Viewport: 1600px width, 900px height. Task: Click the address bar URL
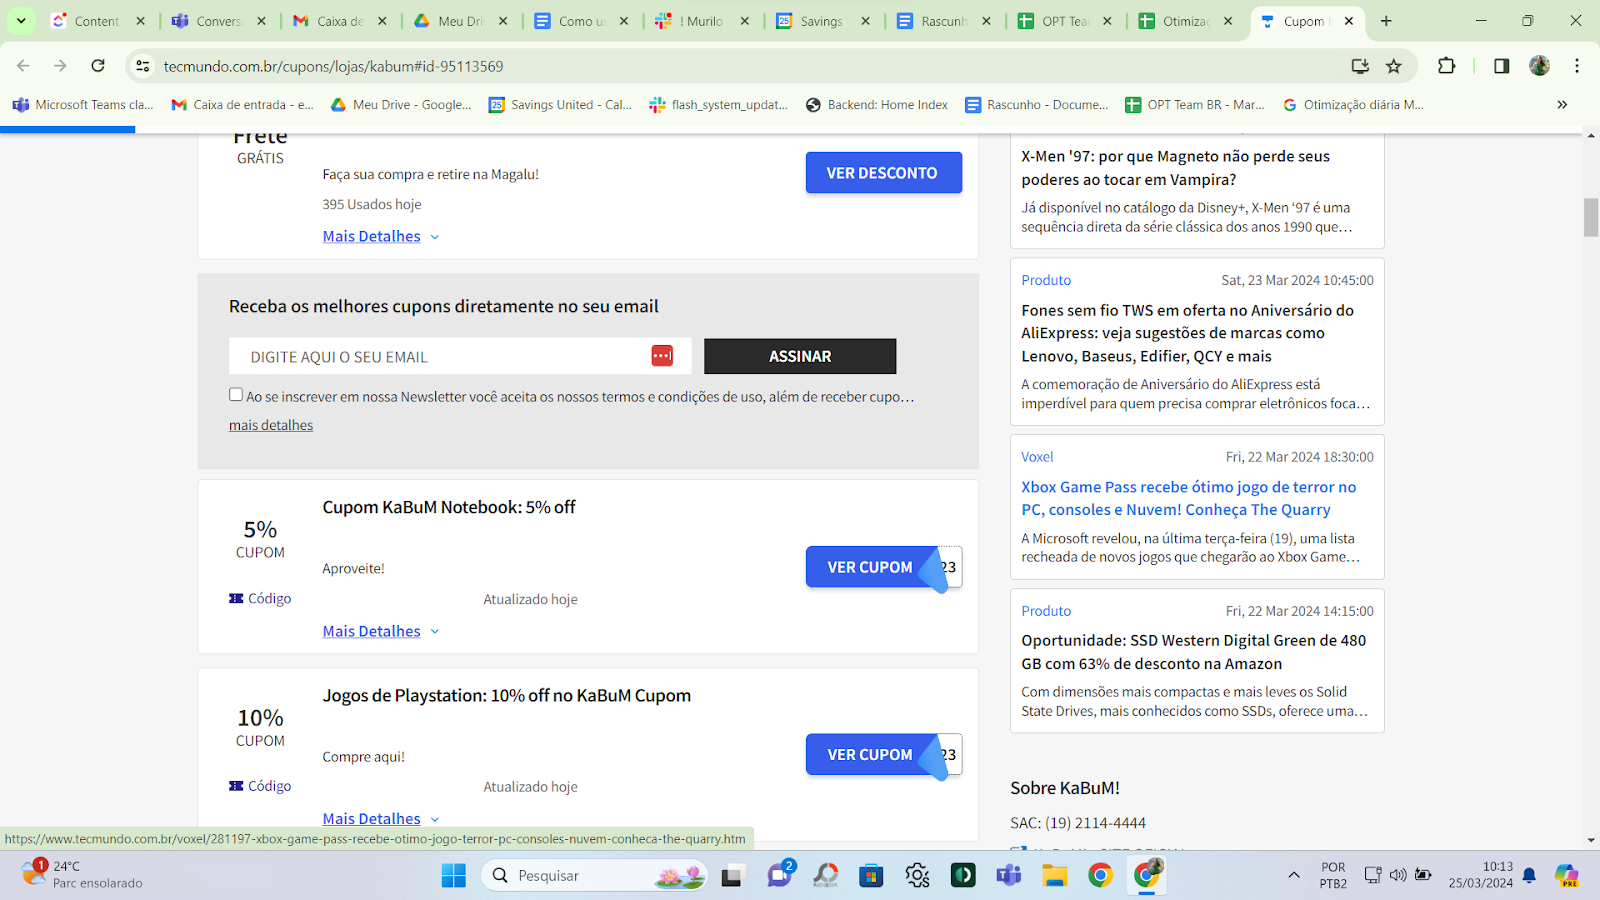point(334,66)
